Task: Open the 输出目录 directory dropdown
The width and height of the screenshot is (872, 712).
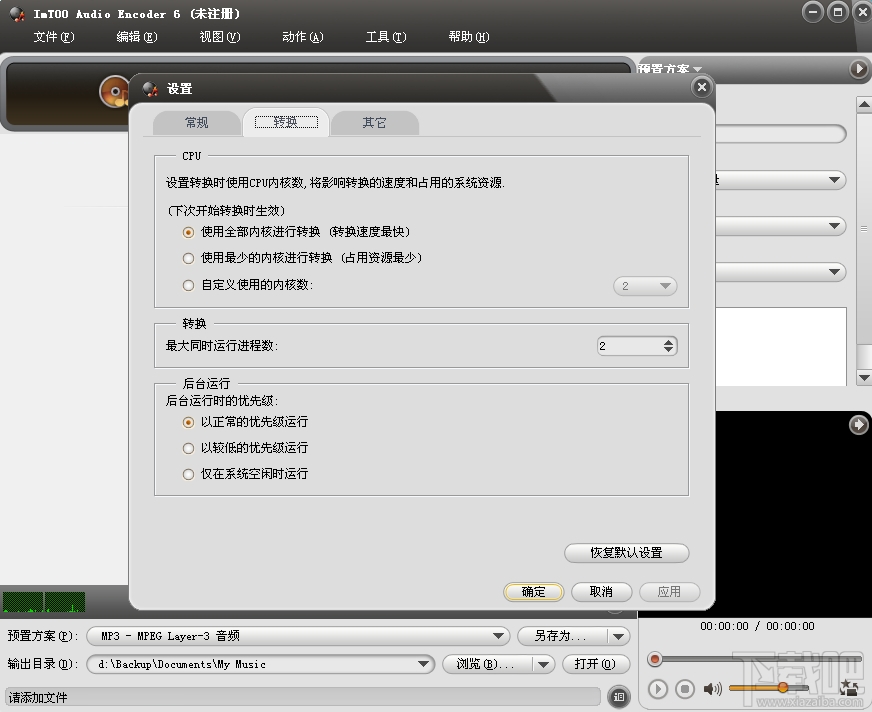Action: (424, 664)
